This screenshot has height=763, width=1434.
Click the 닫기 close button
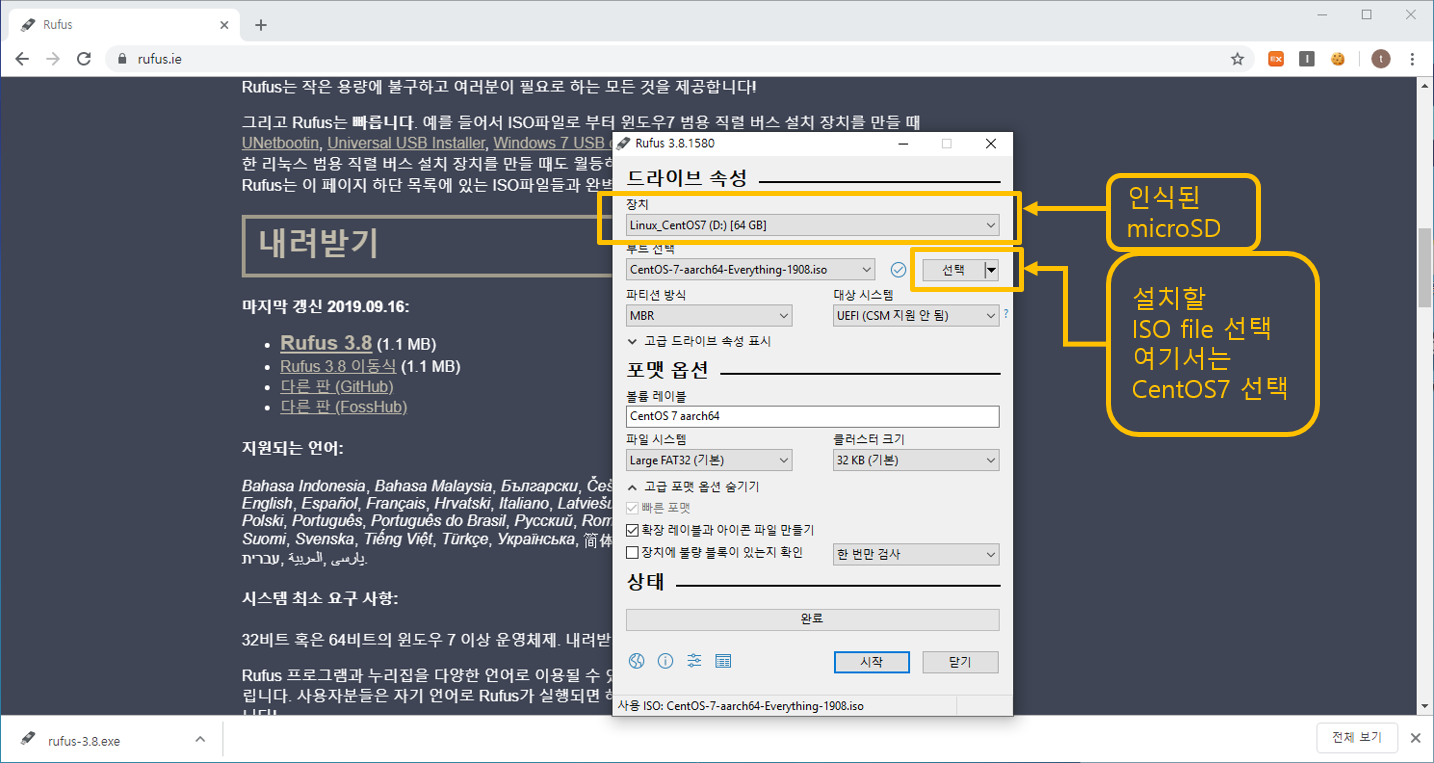pyautogui.click(x=960, y=662)
